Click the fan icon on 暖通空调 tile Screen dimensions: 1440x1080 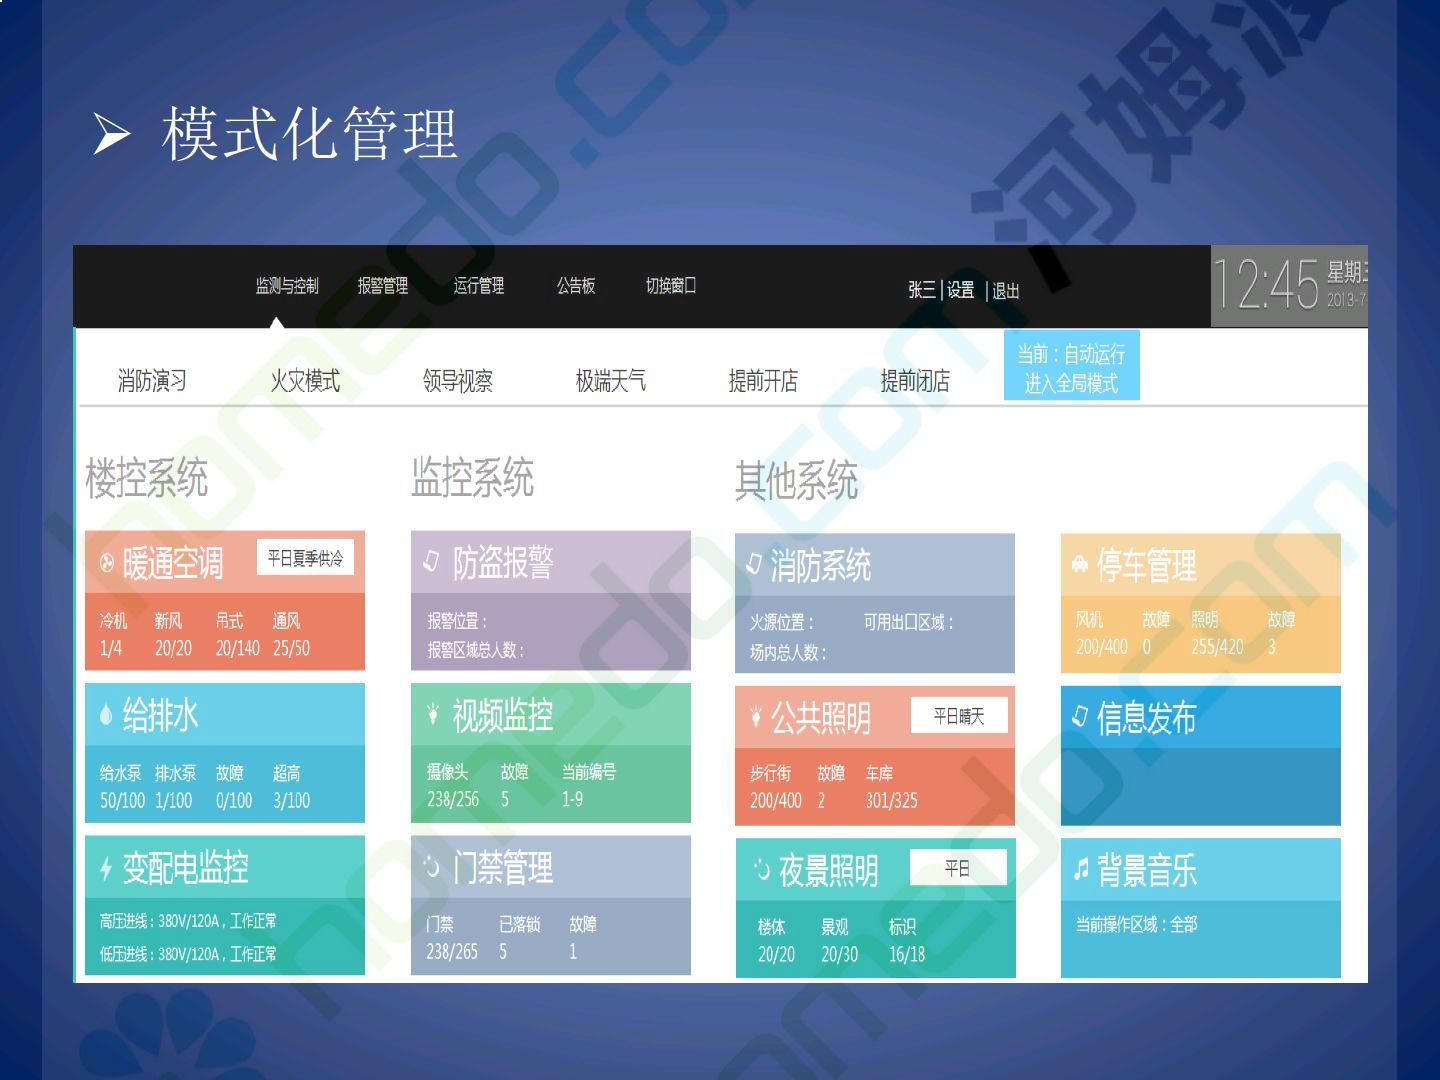click(x=106, y=564)
